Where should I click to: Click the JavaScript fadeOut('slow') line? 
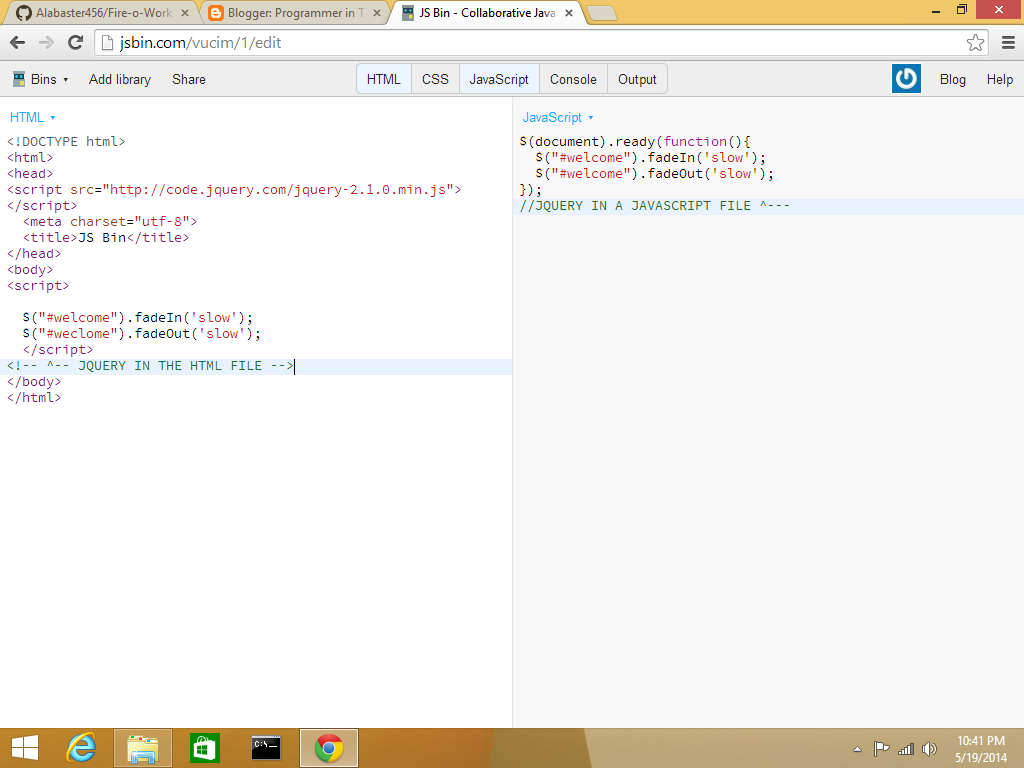point(654,174)
